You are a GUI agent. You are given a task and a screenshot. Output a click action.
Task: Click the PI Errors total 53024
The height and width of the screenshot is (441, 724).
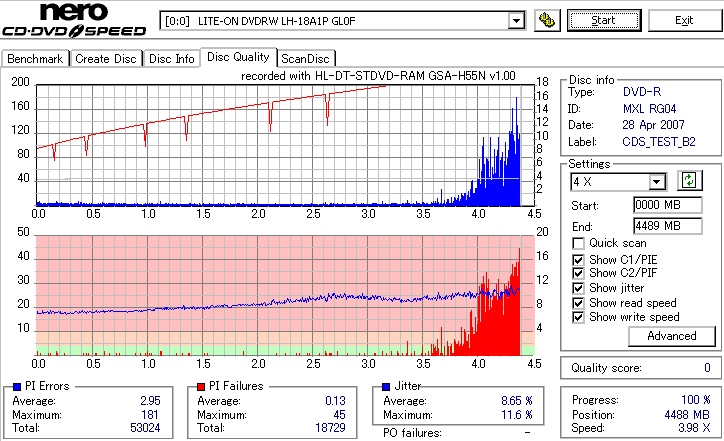pyautogui.click(x=145, y=428)
